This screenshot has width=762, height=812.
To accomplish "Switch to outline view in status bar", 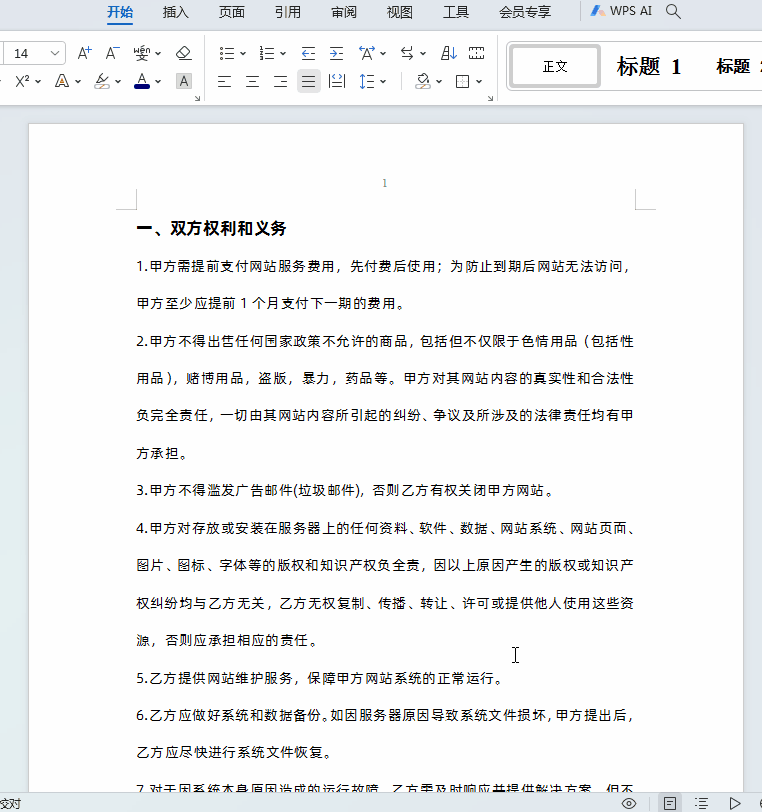I will pyautogui.click(x=702, y=803).
